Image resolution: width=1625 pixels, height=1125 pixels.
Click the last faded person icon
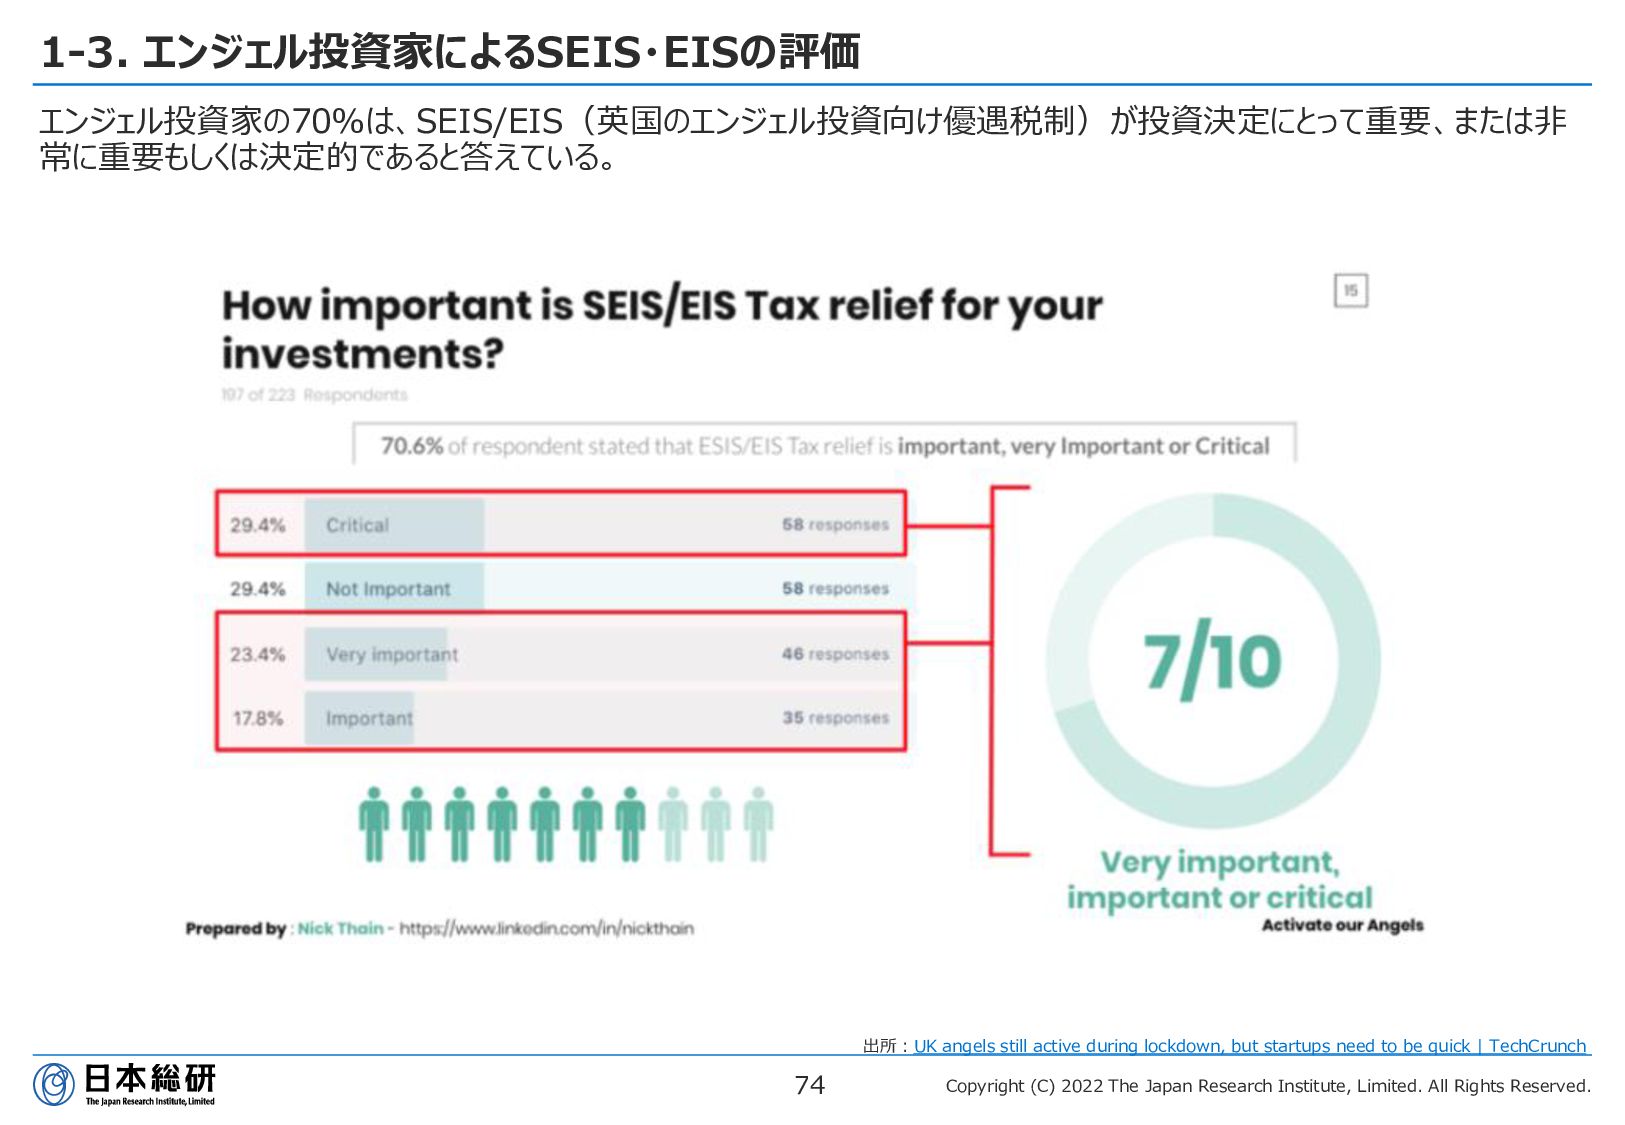(758, 824)
